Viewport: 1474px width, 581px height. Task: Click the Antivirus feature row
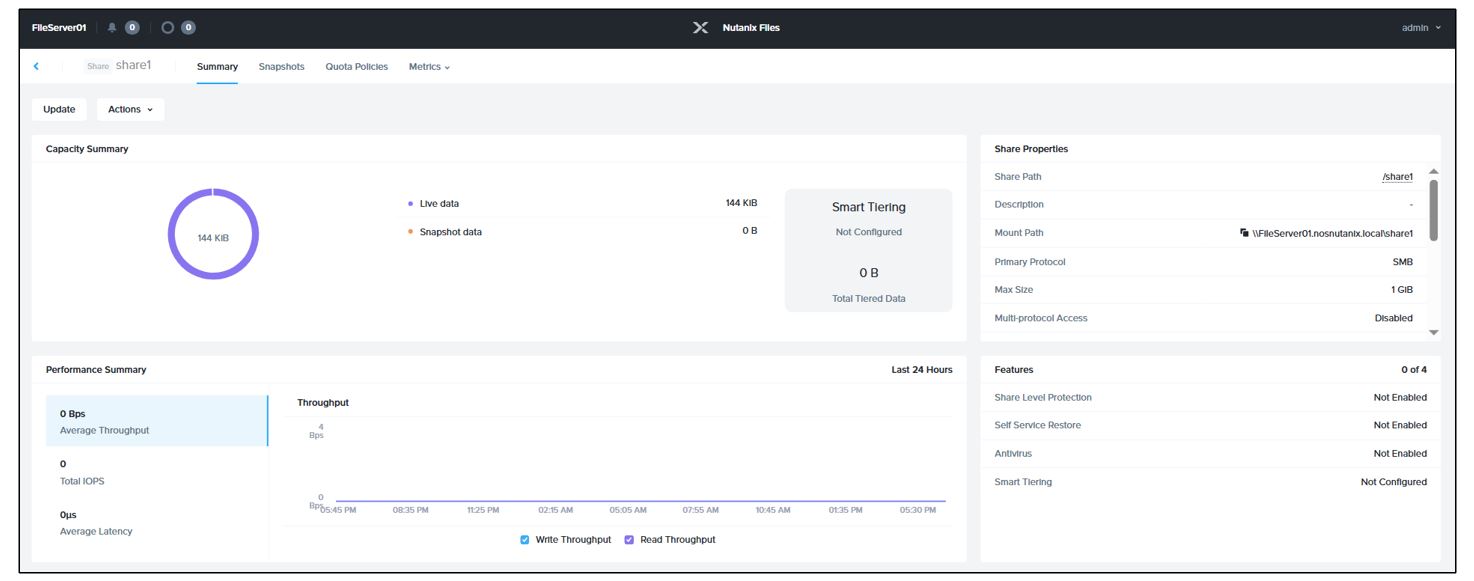[1210, 454]
